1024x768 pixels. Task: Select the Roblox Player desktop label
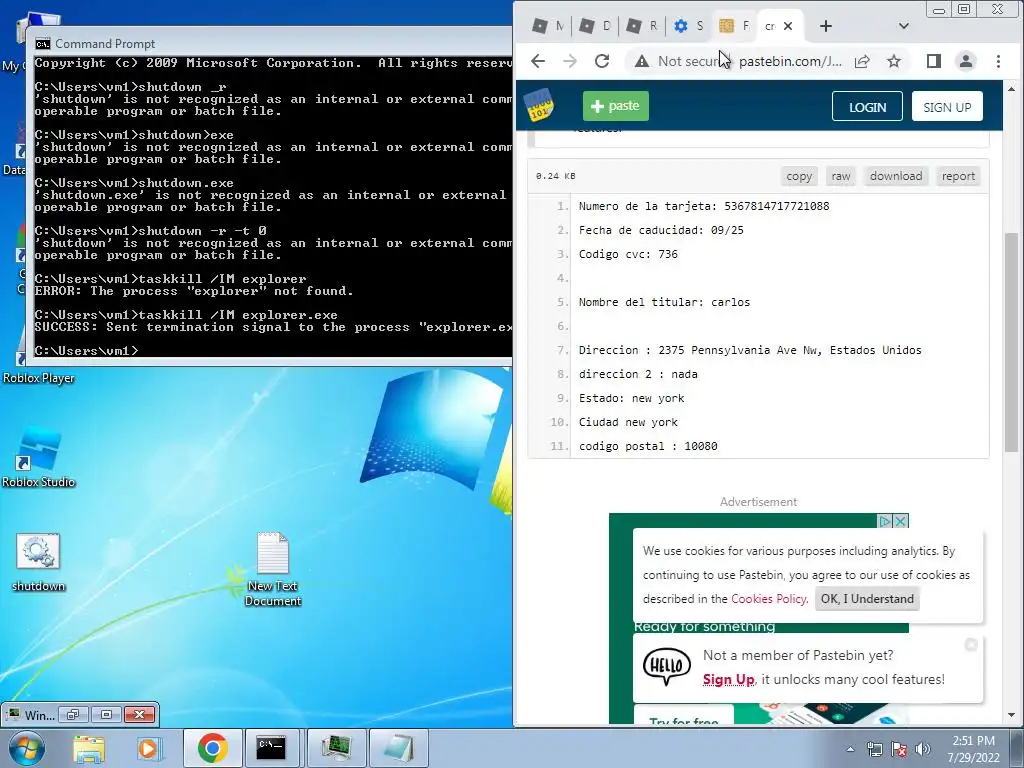coord(39,378)
